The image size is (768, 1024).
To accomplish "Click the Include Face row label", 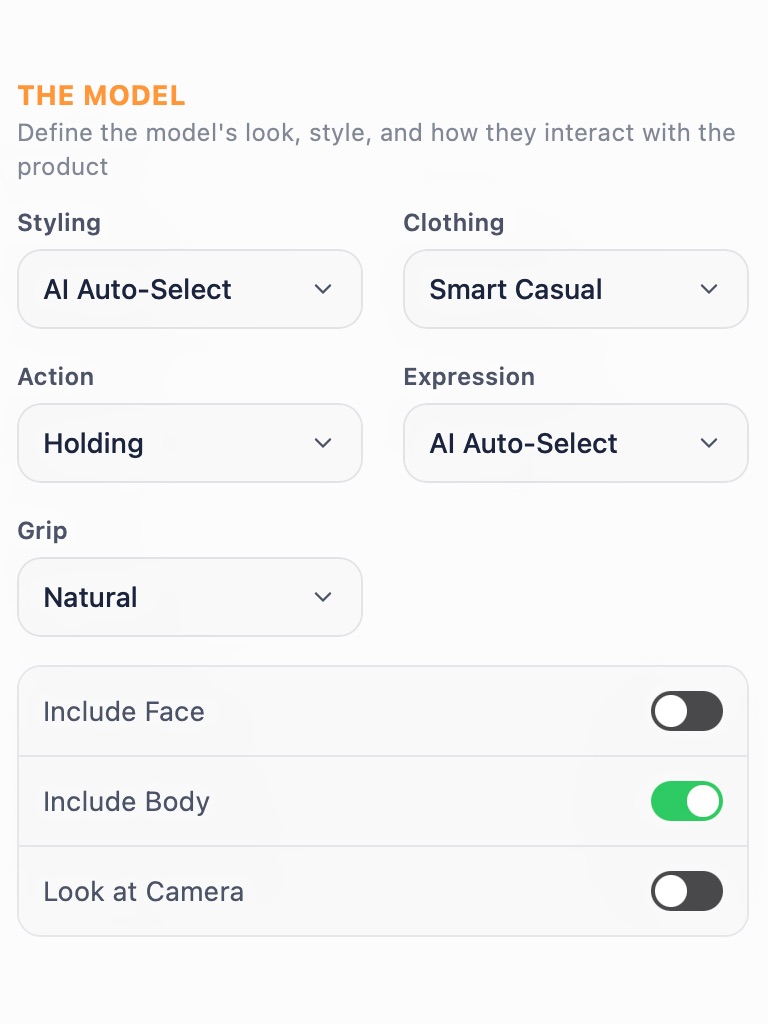I will 124,711.
